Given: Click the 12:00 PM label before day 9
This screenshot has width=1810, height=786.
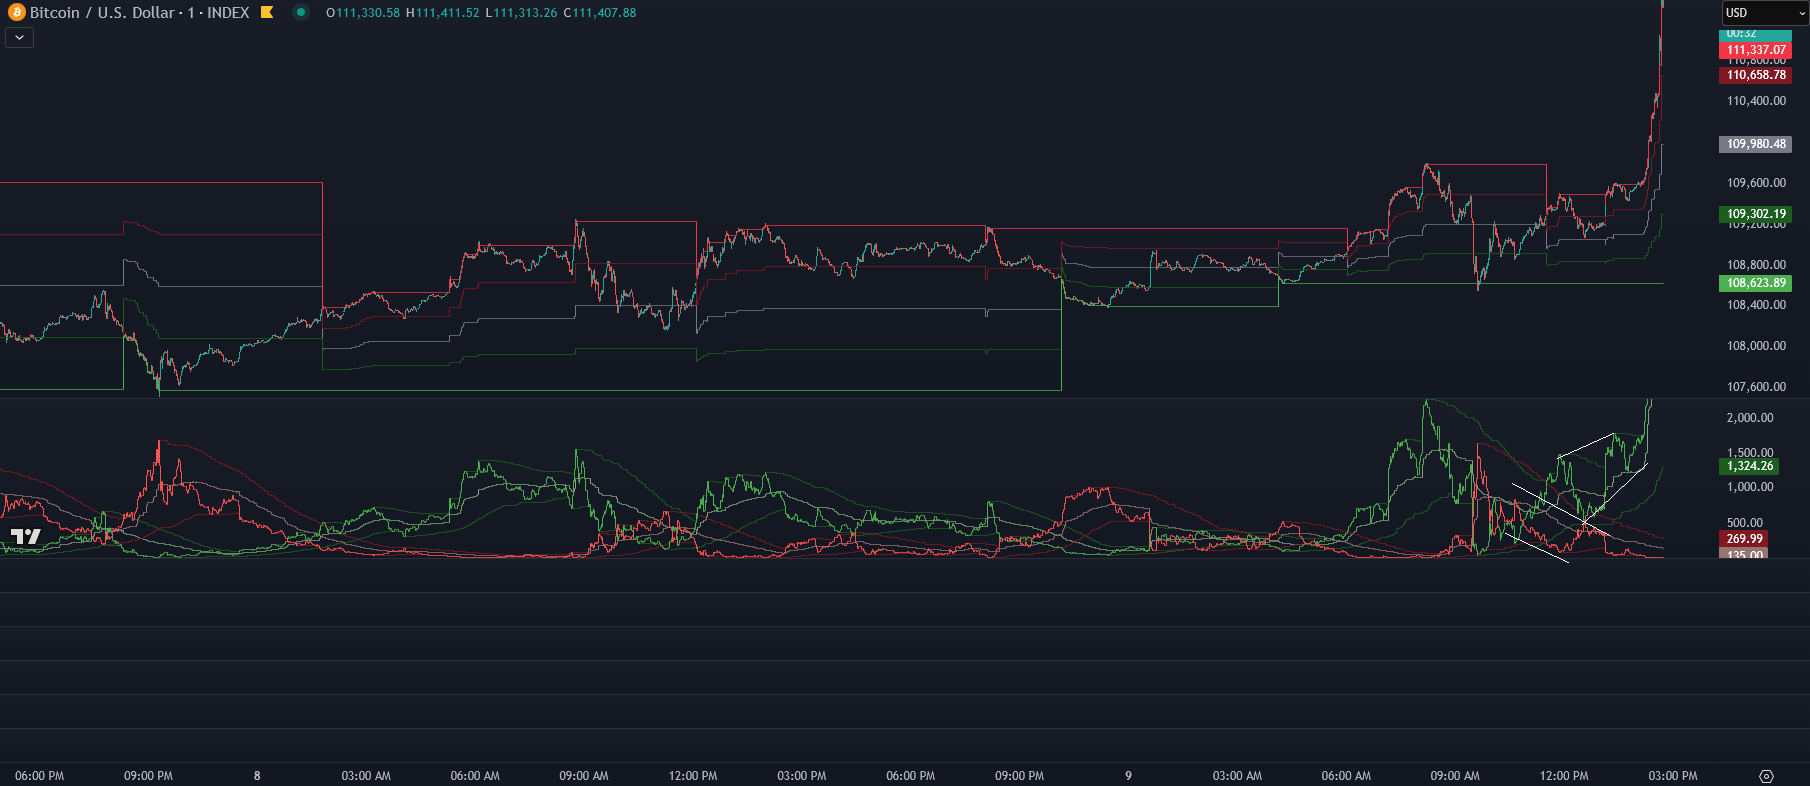Looking at the screenshot, I should pos(693,776).
